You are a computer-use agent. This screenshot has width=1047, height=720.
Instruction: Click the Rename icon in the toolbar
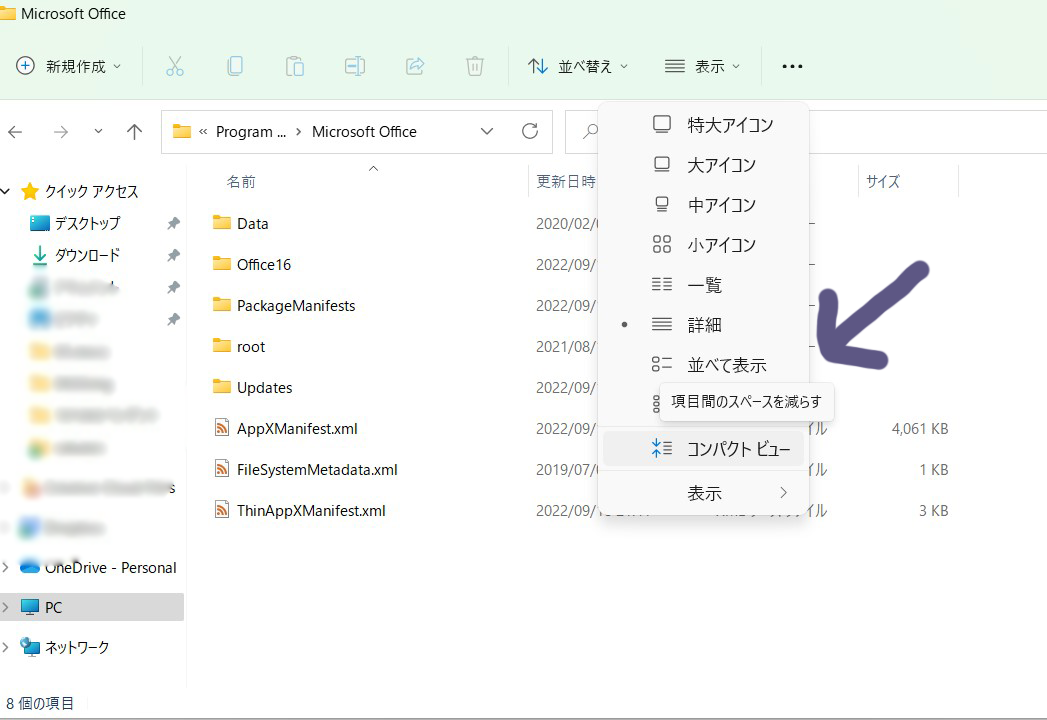coord(355,66)
